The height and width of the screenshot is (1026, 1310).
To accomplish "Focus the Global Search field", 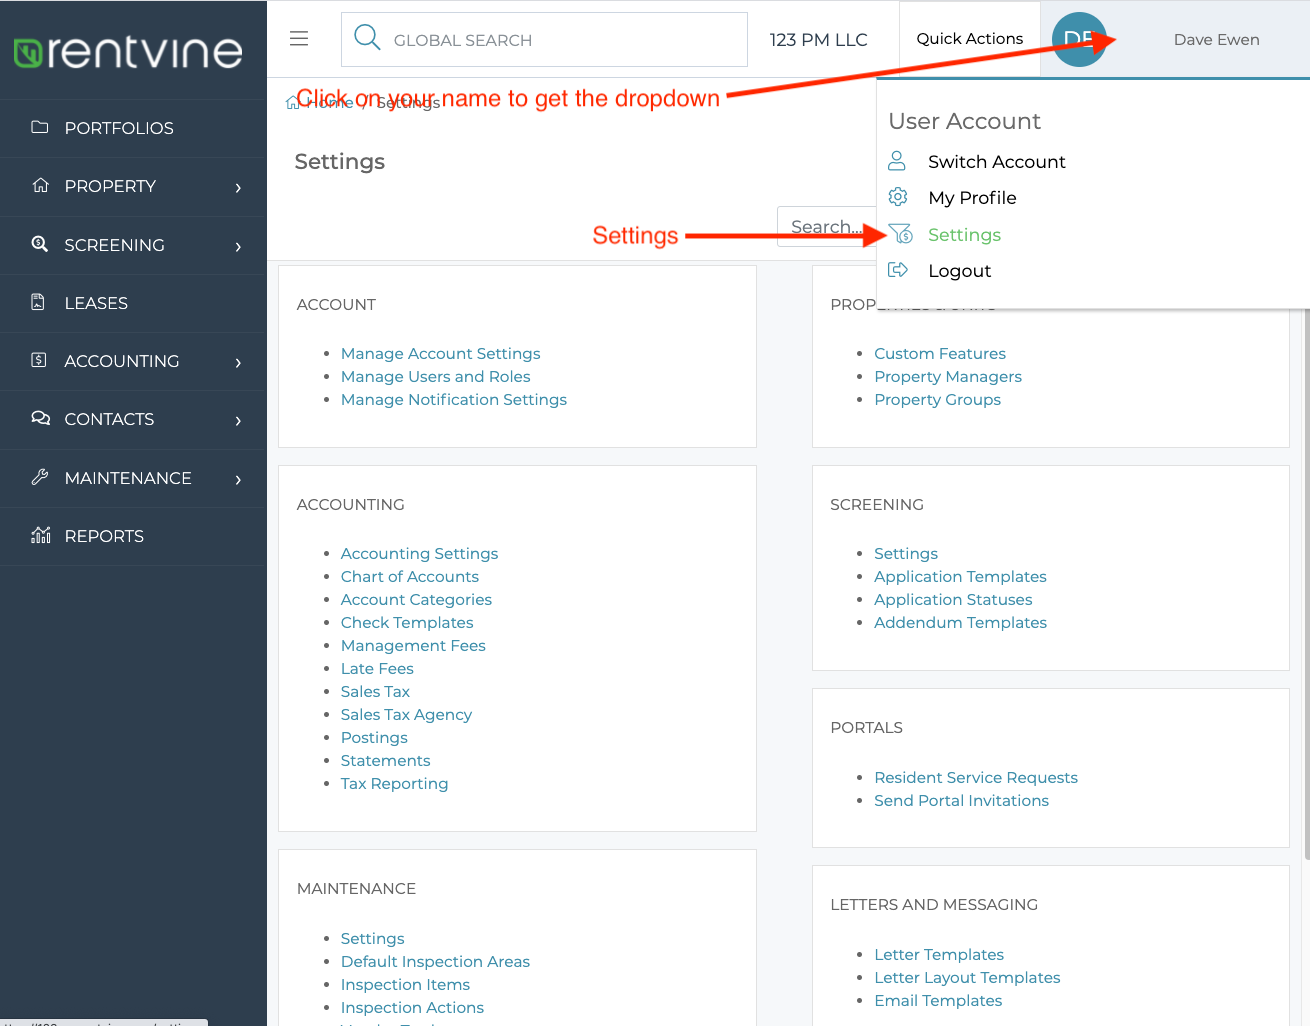I will coord(544,40).
